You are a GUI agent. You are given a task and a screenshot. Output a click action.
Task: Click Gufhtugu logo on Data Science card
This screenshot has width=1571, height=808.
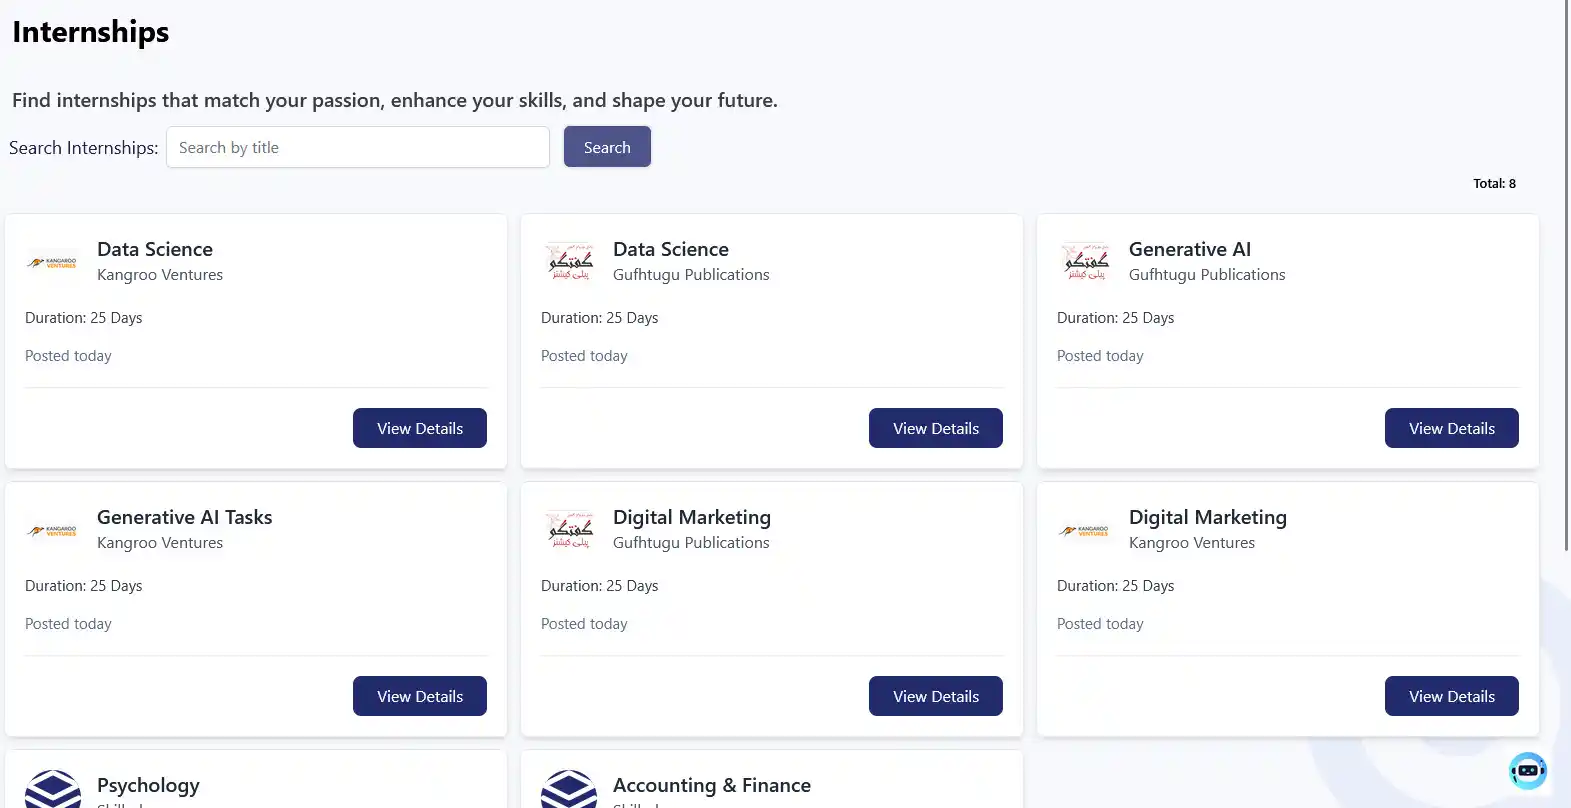coord(570,262)
